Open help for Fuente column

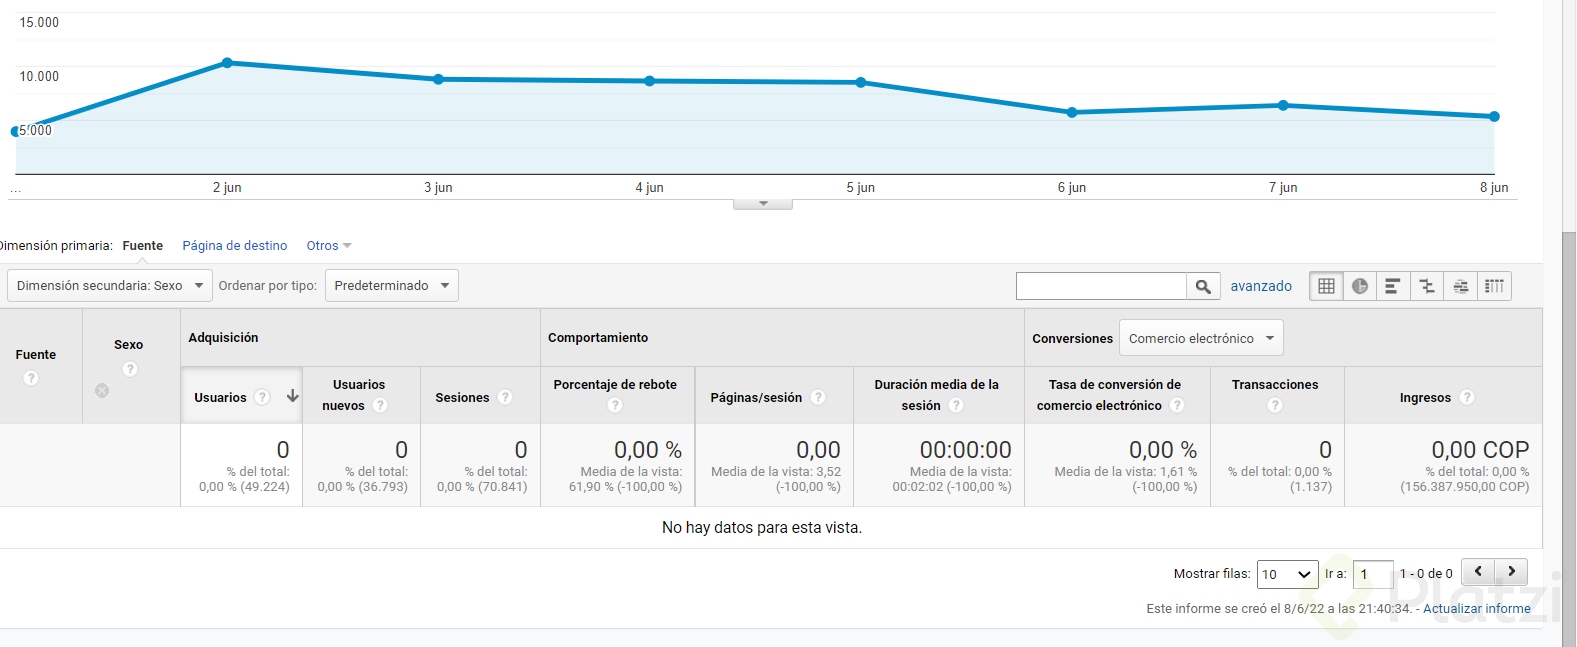pos(31,378)
